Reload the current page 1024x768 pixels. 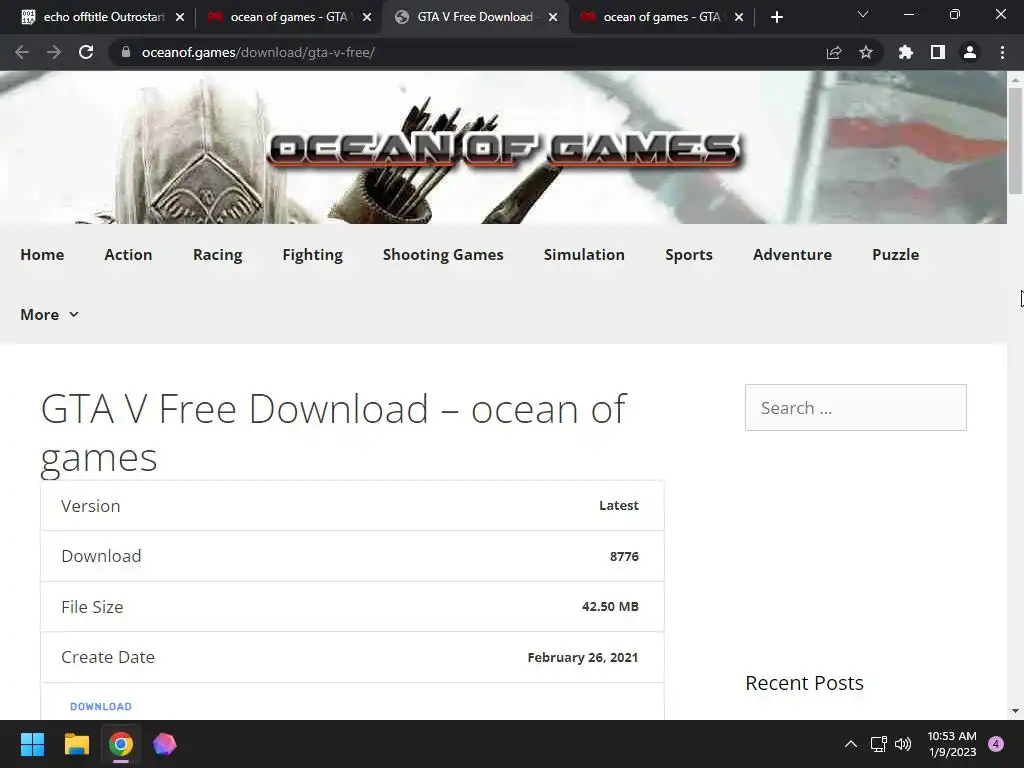tap(86, 52)
